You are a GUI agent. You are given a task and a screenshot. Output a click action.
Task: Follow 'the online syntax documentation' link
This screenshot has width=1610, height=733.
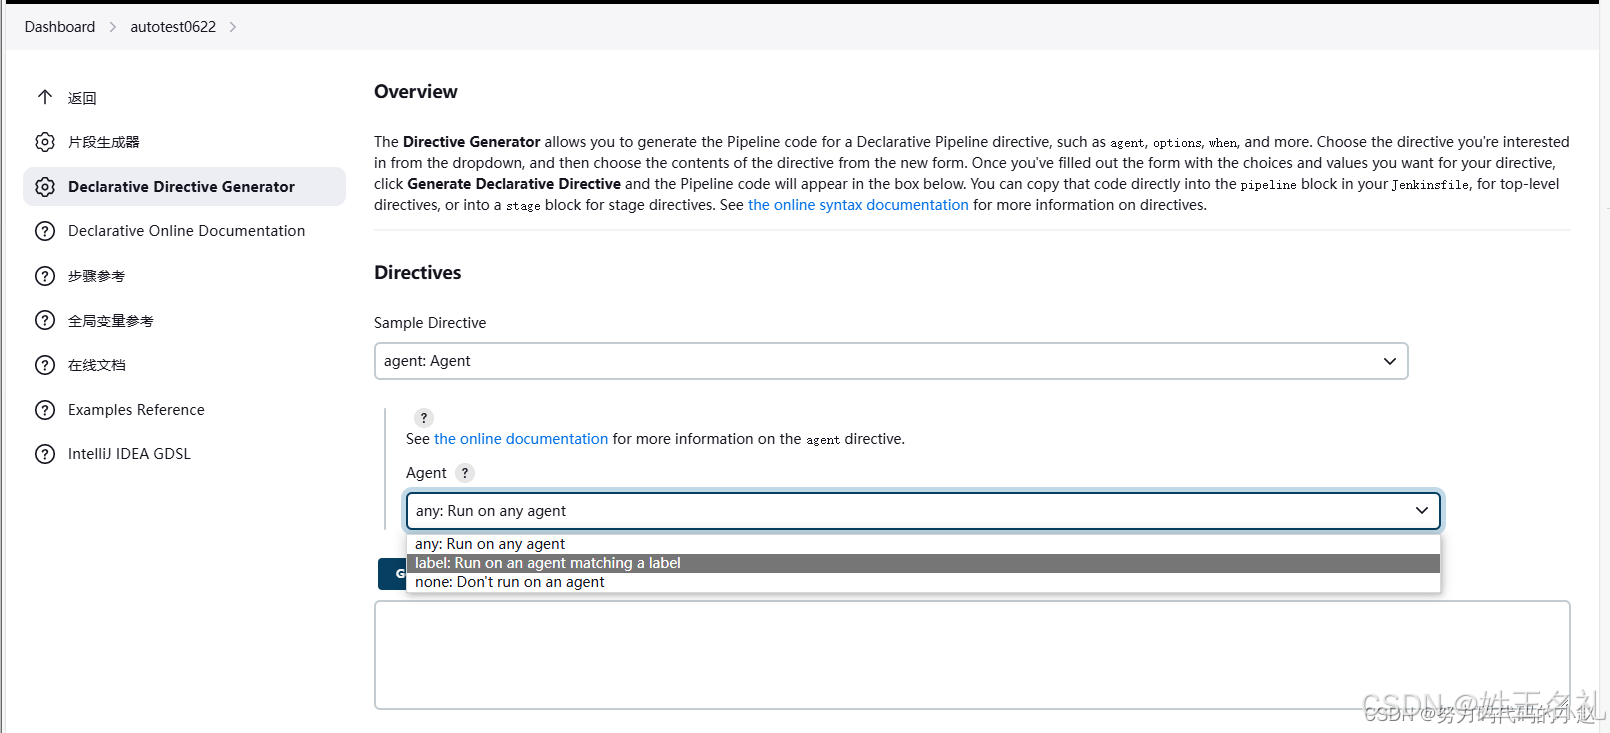click(x=858, y=205)
